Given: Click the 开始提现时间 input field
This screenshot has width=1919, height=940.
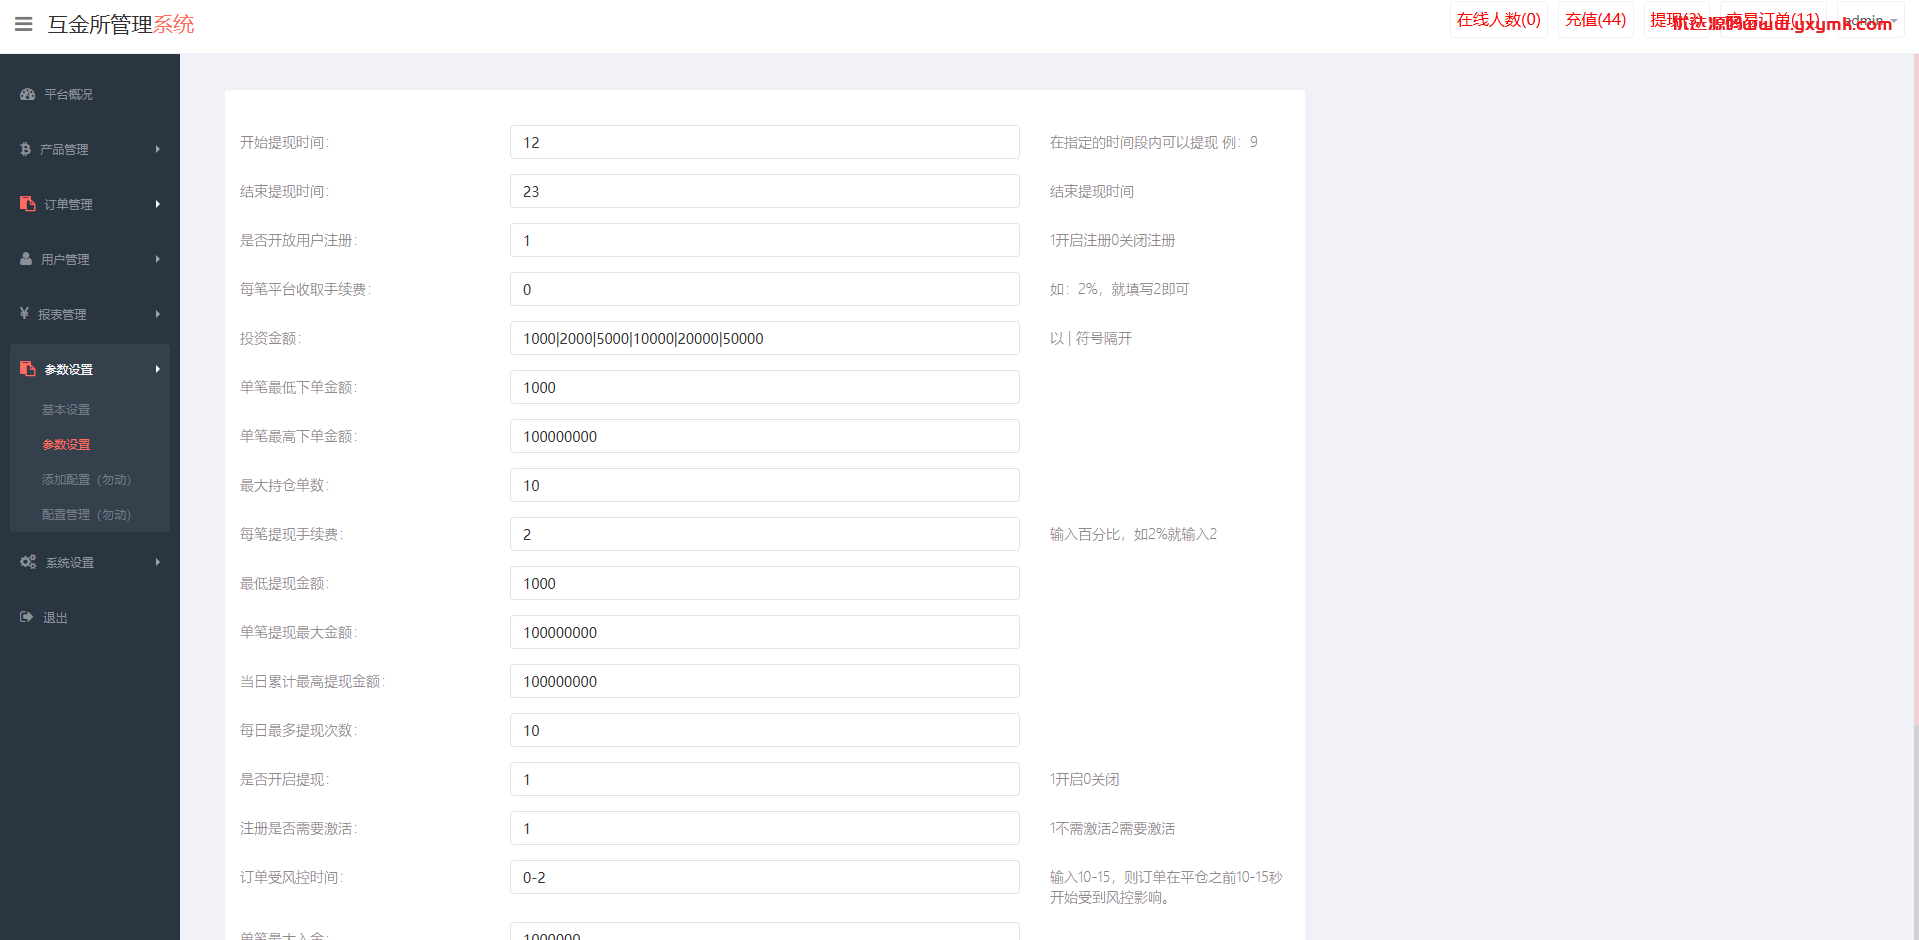Looking at the screenshot, I should pos(765,142).
